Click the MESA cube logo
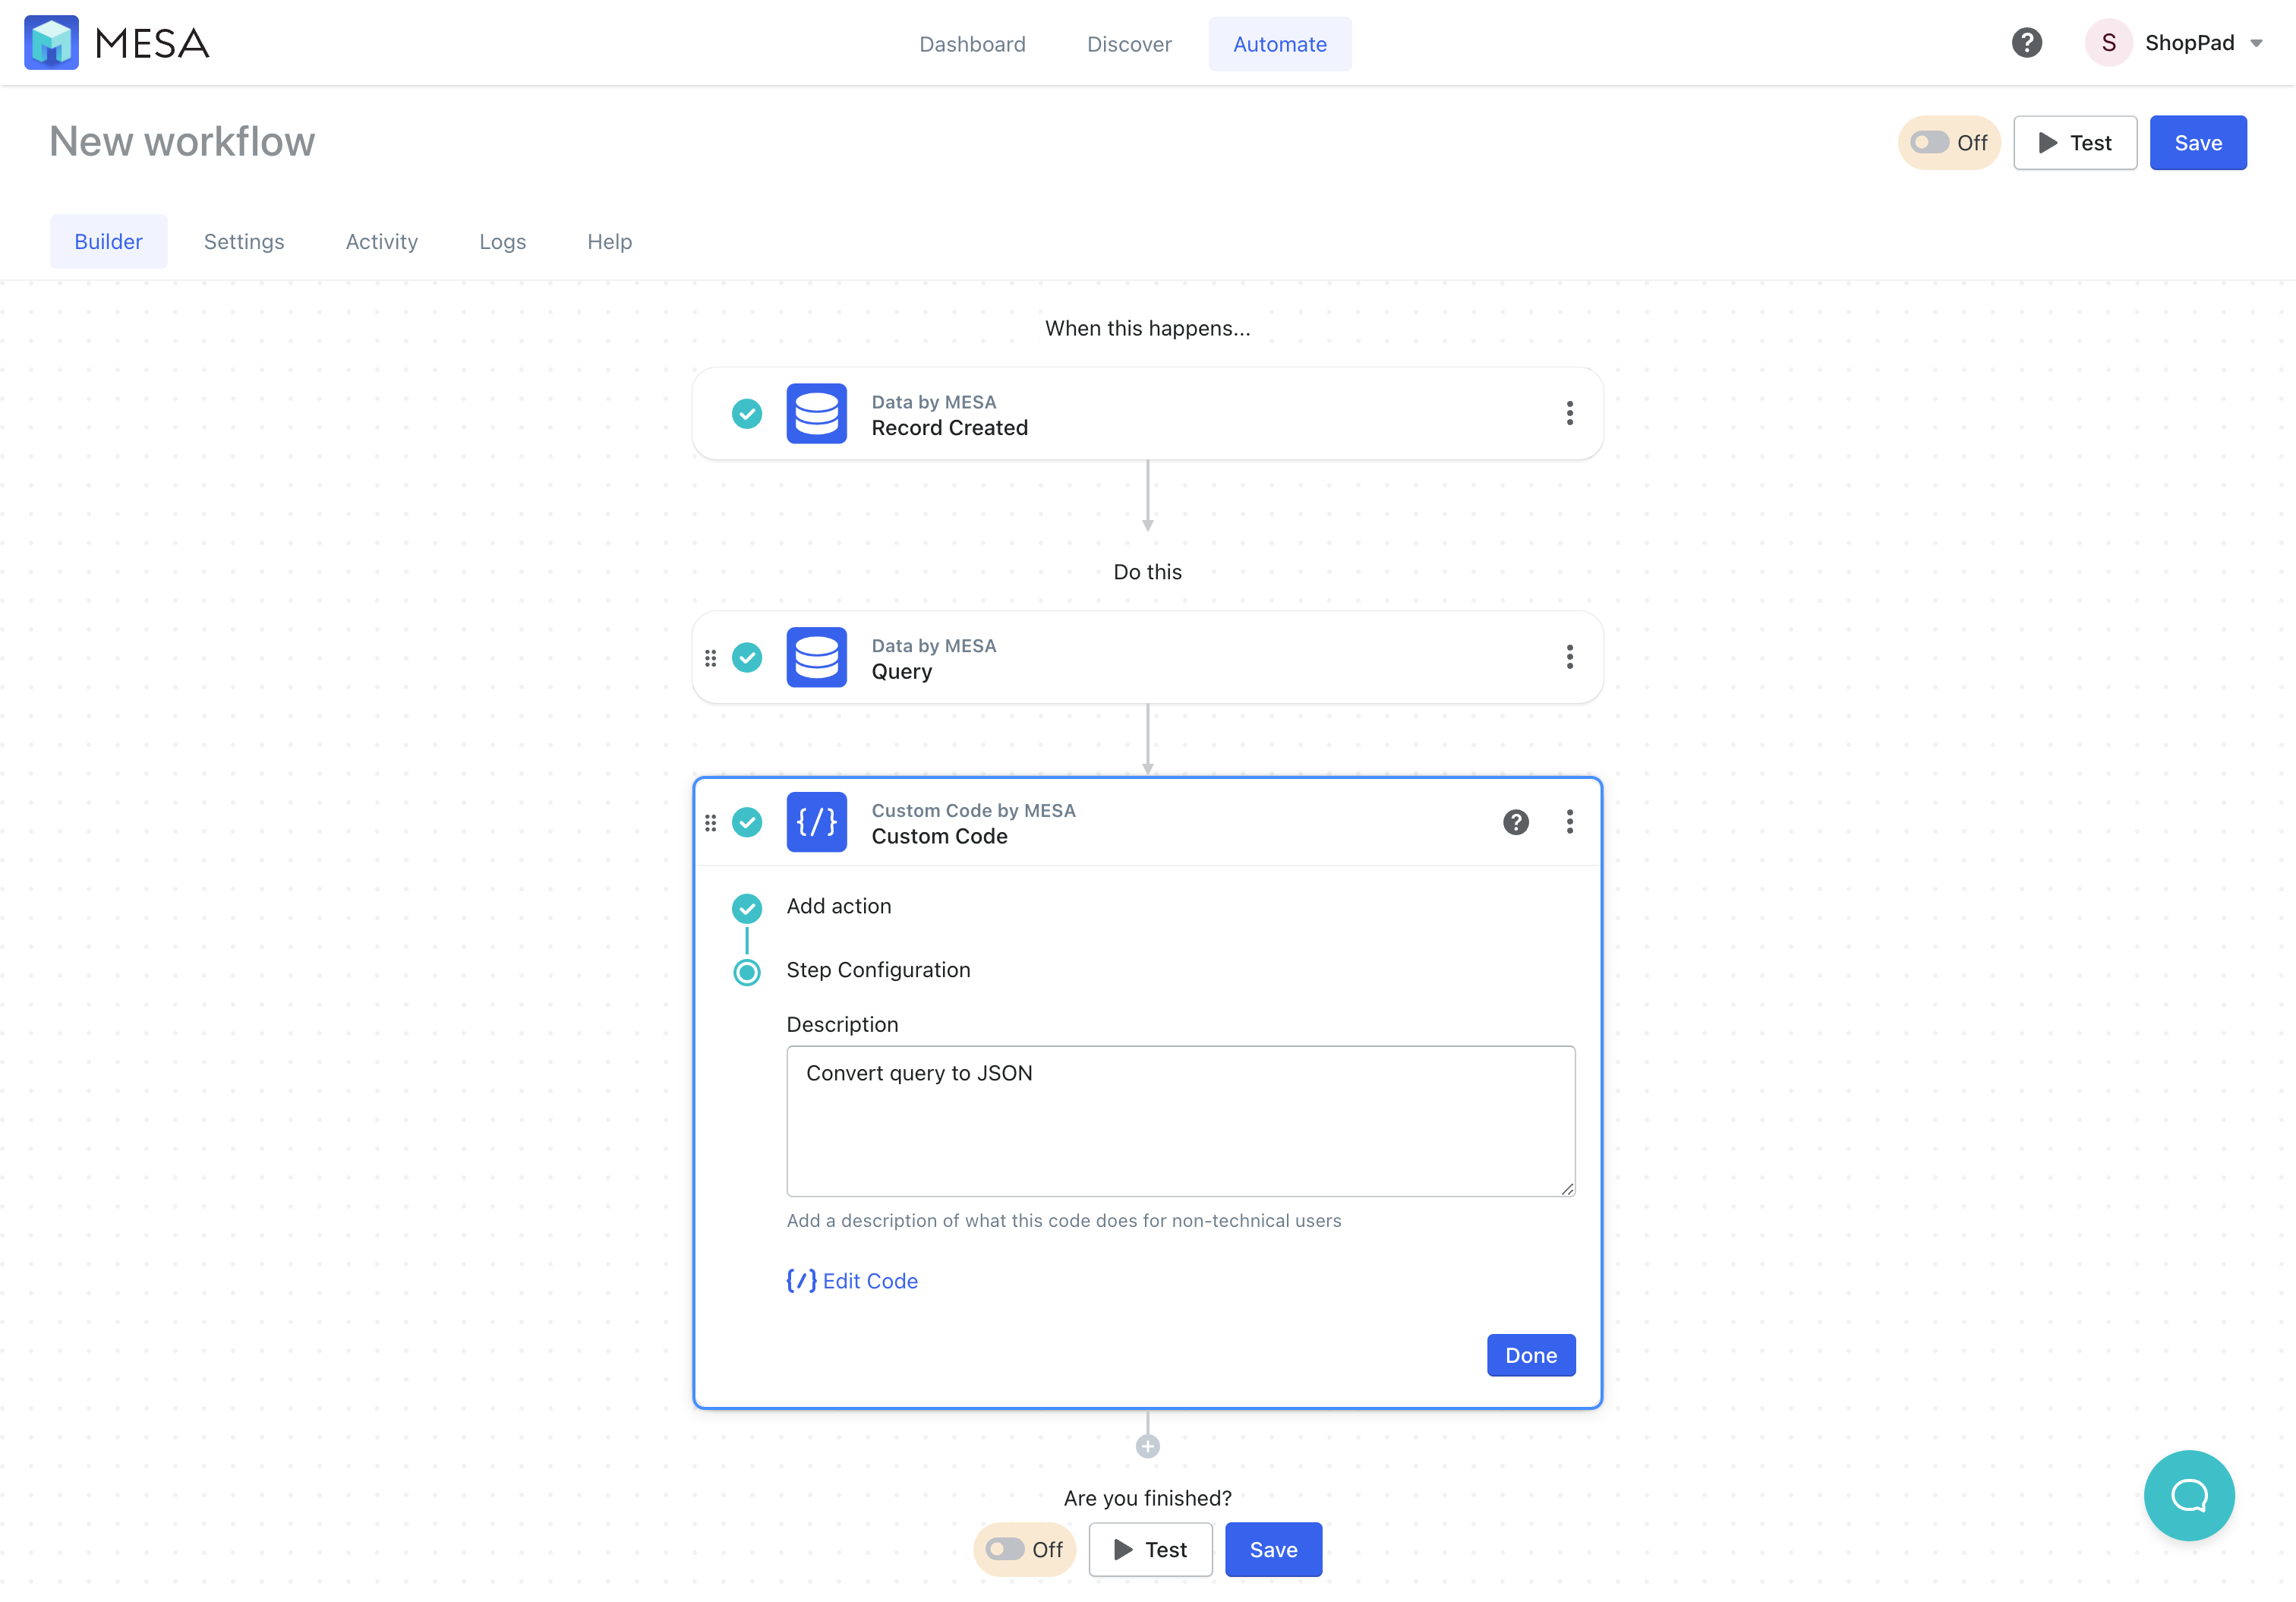The width and height of the screenshot is (2296, 1602). point(51,42)
